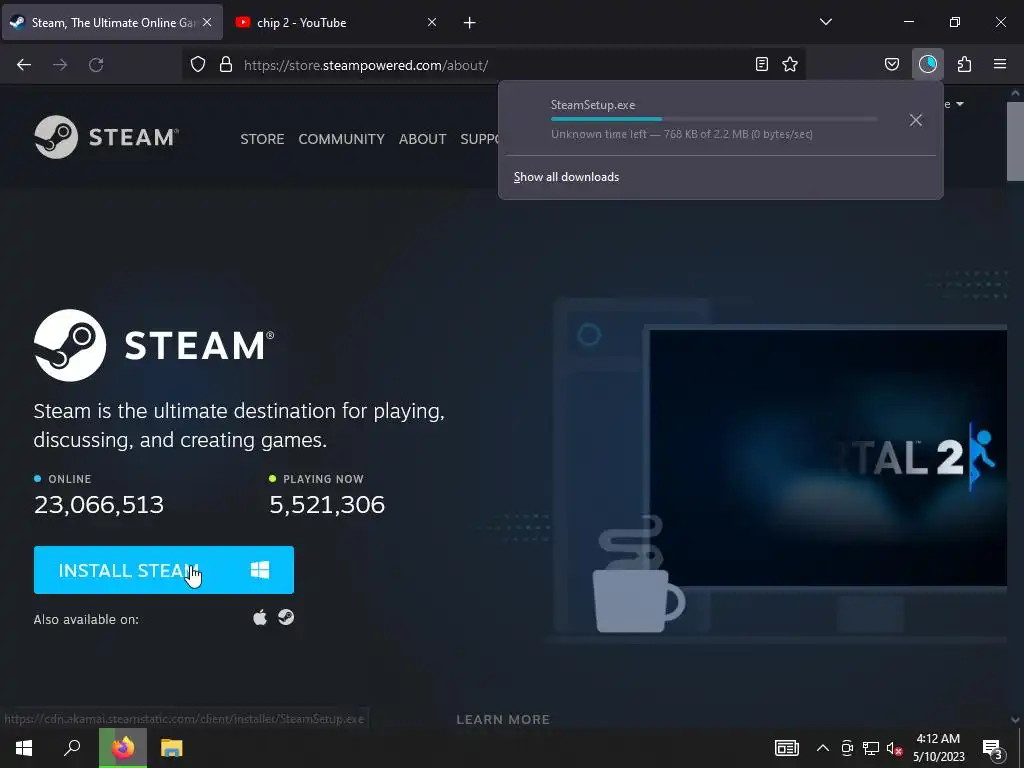Viewport: 1024px width, 768px height.
Task: Click the browser forward arrow
Action: point(60,65)
